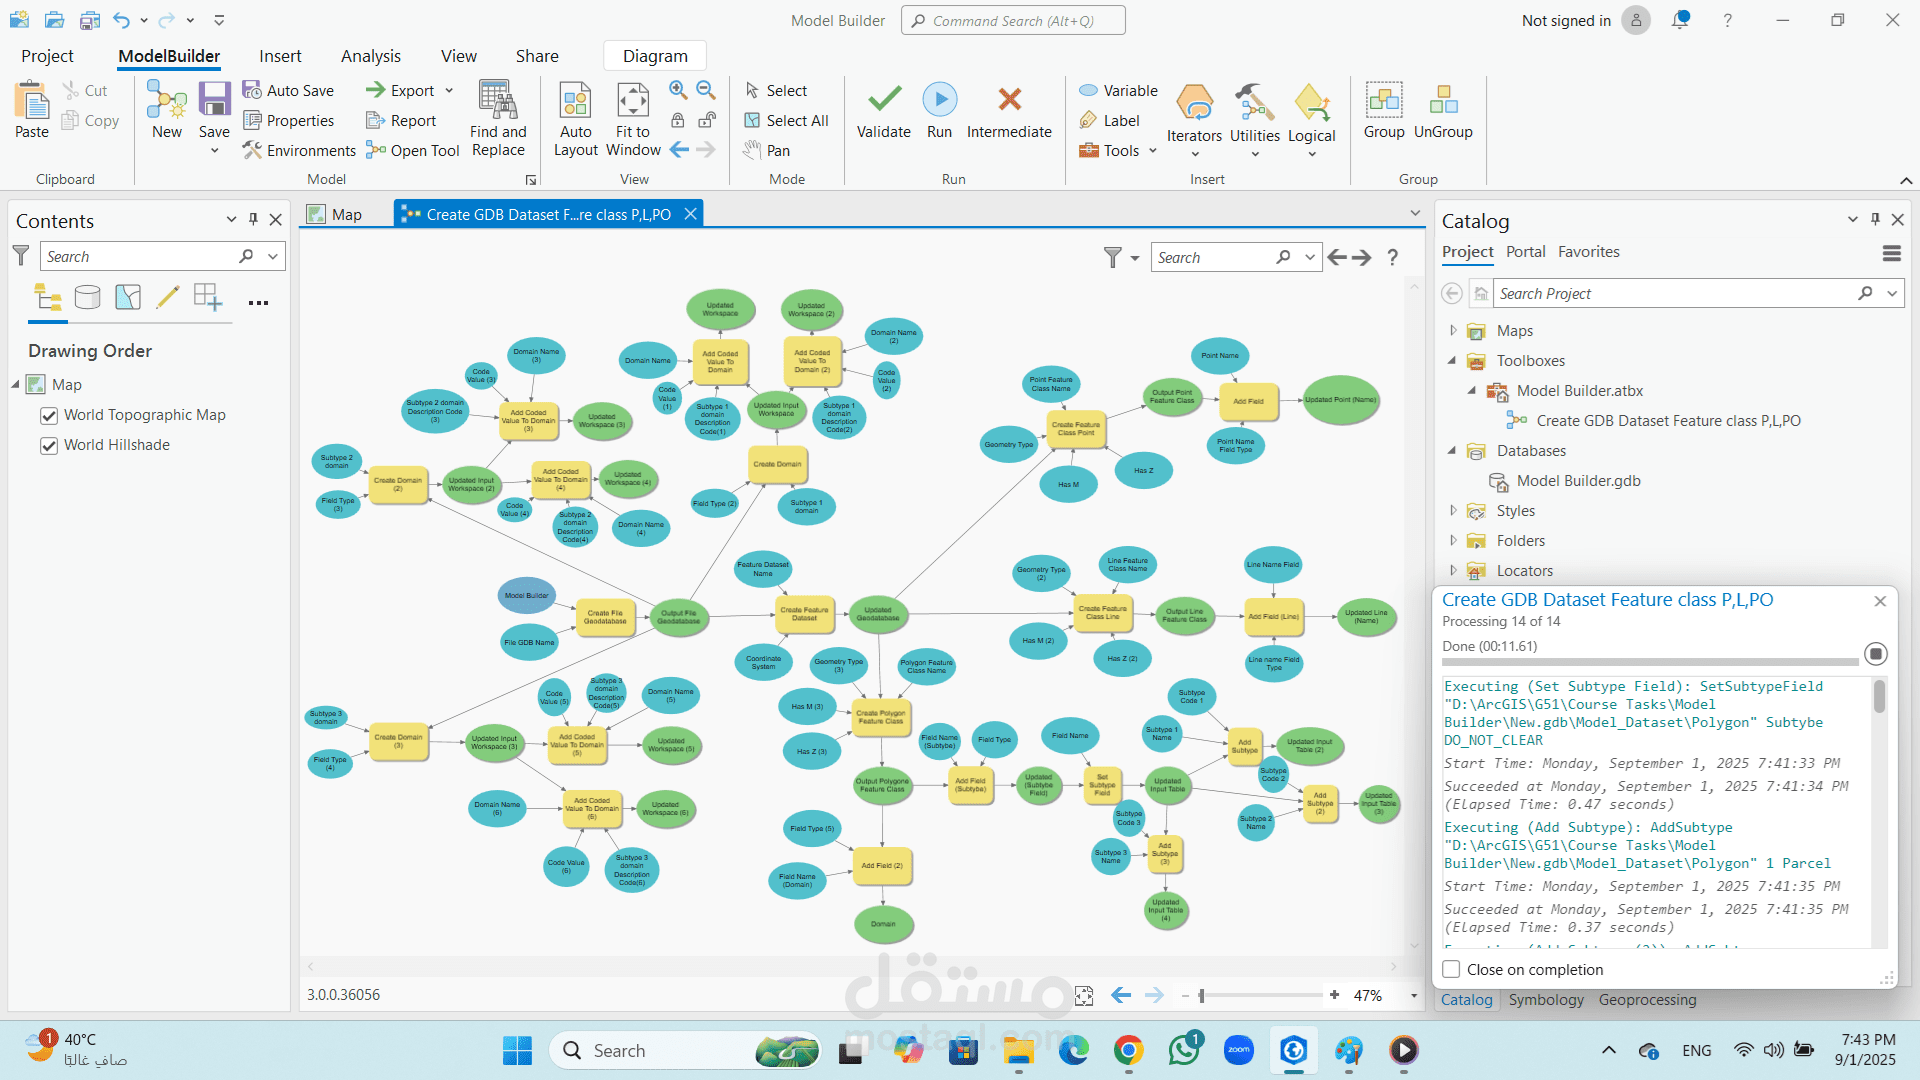Collapse the Databases tree node
The image size is (1920, 1080).
coord(1453,450)
